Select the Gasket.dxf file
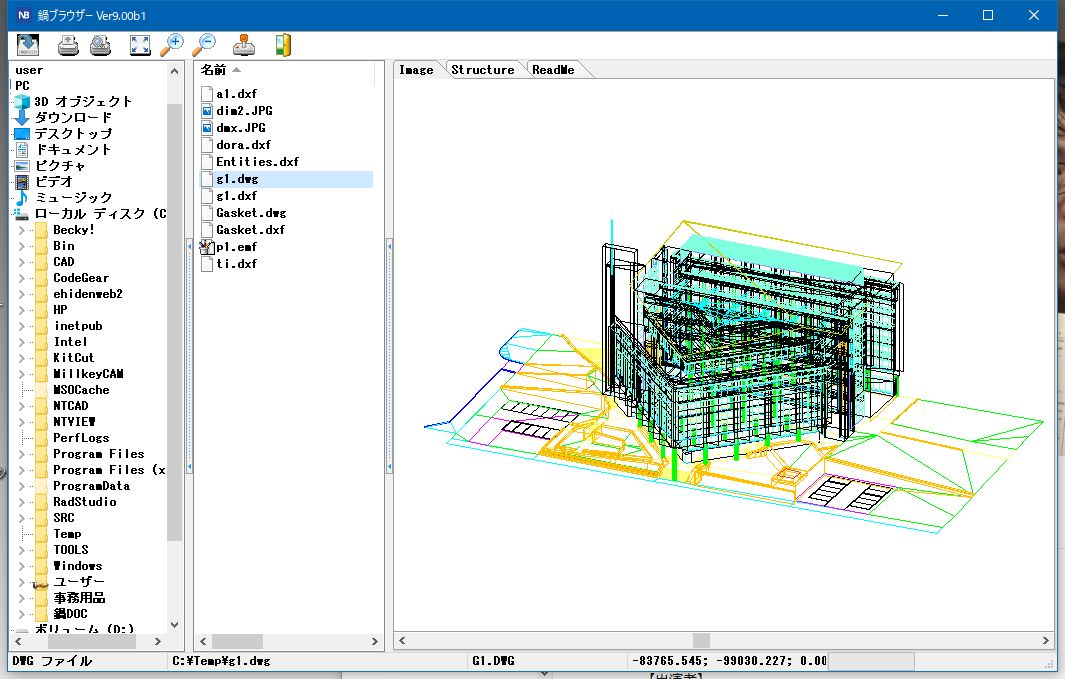Screen dimensions: 1065x679 [251, 230]
